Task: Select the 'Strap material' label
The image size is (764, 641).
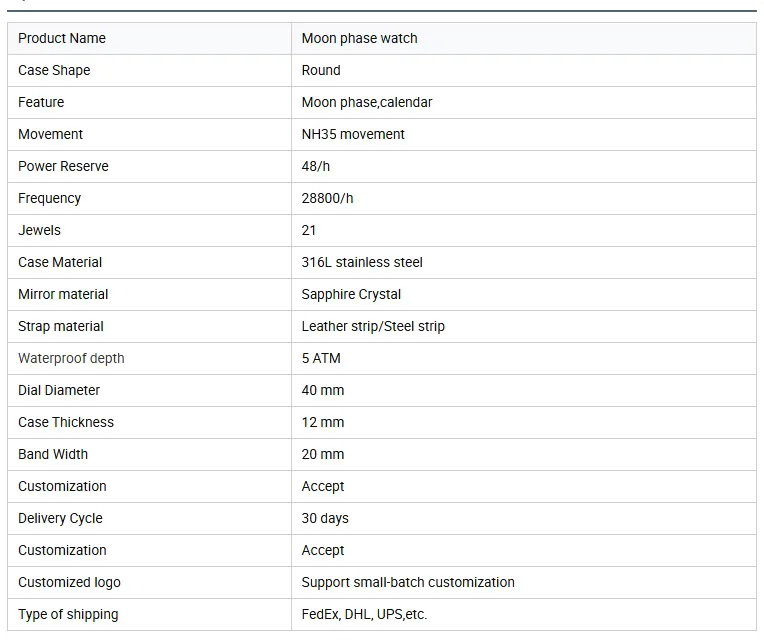Action: tap(61, 326)
